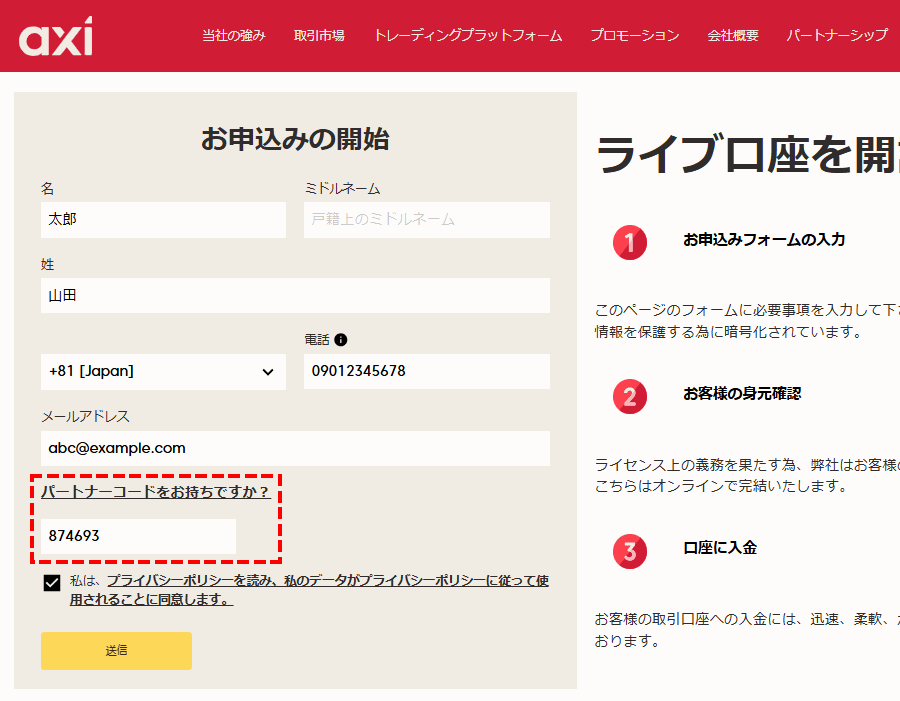Open the 取引市場 menu
Image resolution: width=900 pixels, height=701 pixels.
[x=319, y=36]
